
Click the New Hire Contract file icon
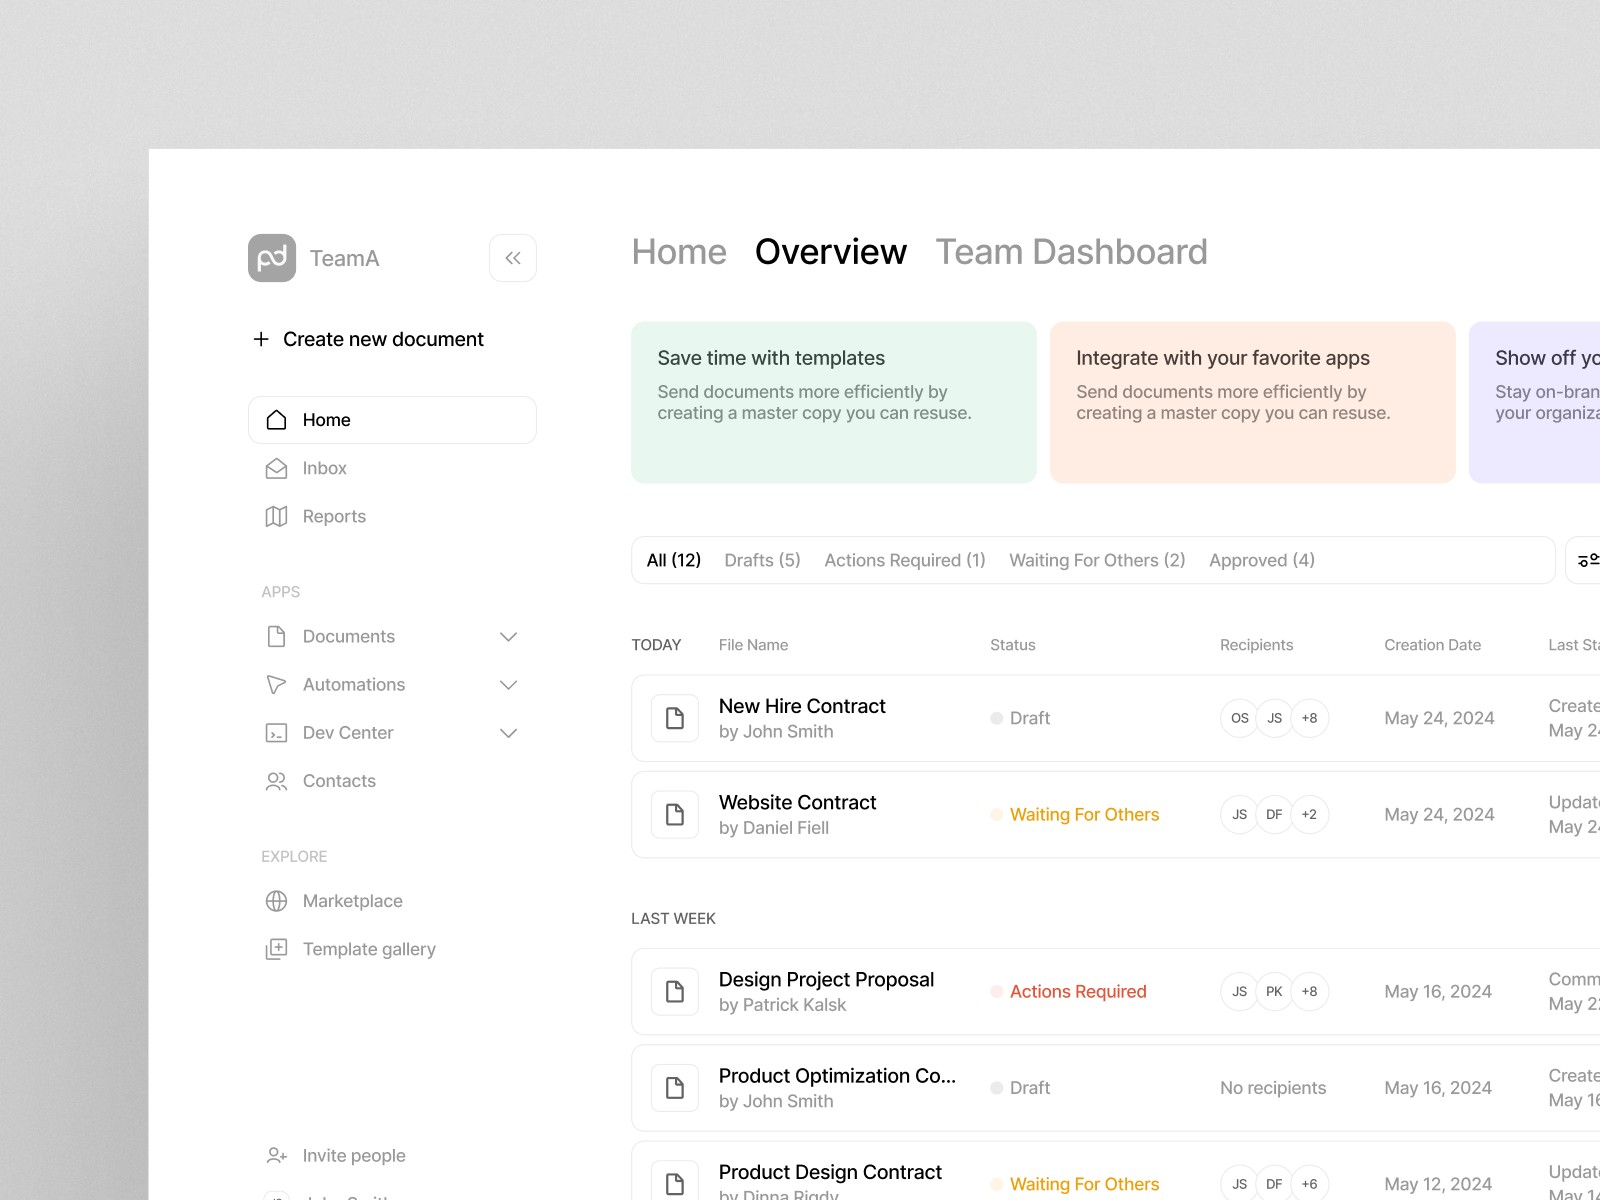pyautogui.click(x=675, y=718)
